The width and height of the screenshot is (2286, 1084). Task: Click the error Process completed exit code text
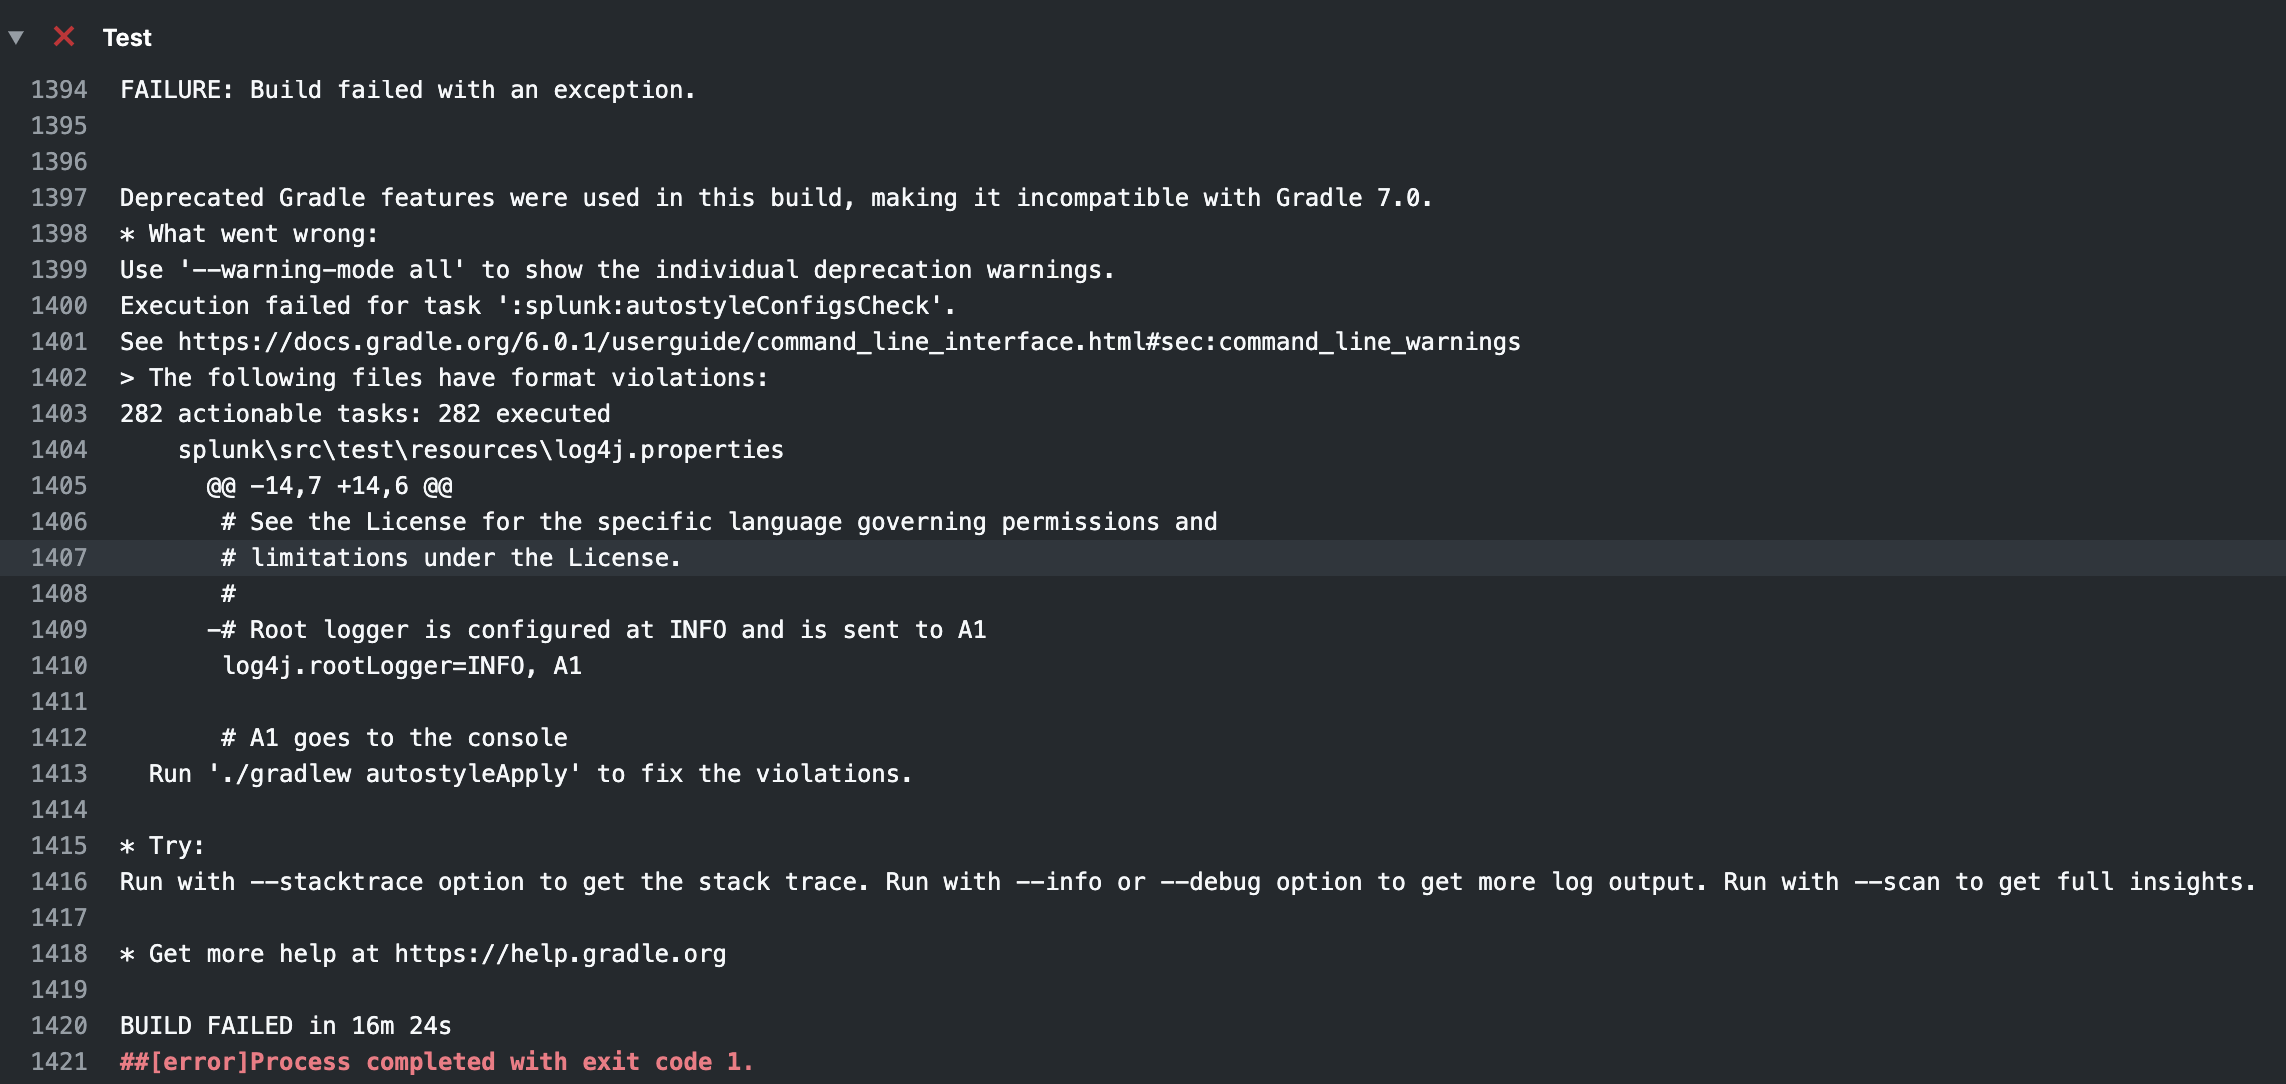[x=436, y=1062]
